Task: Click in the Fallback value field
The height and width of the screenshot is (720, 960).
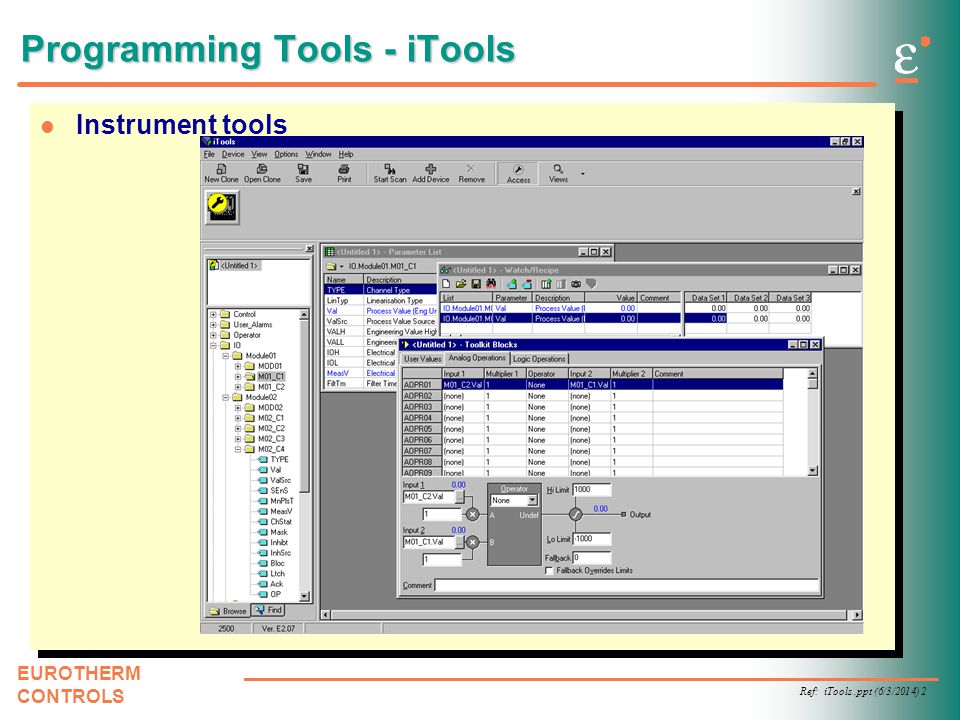Action: tap(591, 558)
